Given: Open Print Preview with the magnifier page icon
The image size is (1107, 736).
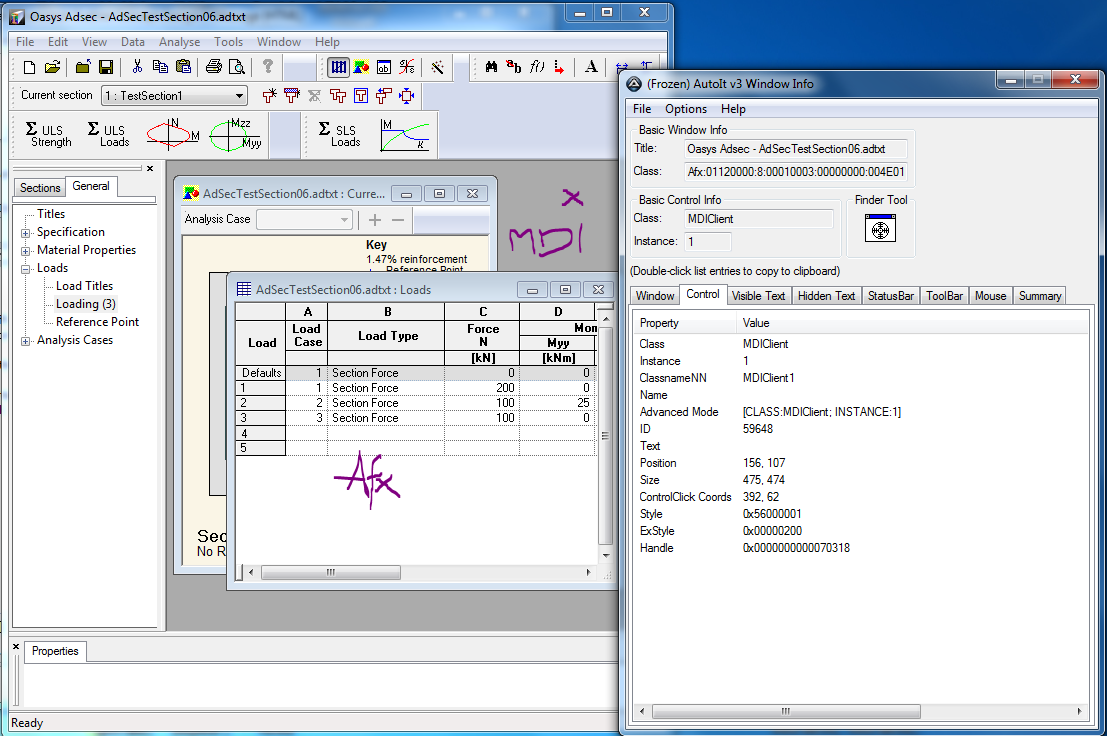Looking at the screenshot, I should click(x=237, y=67).
